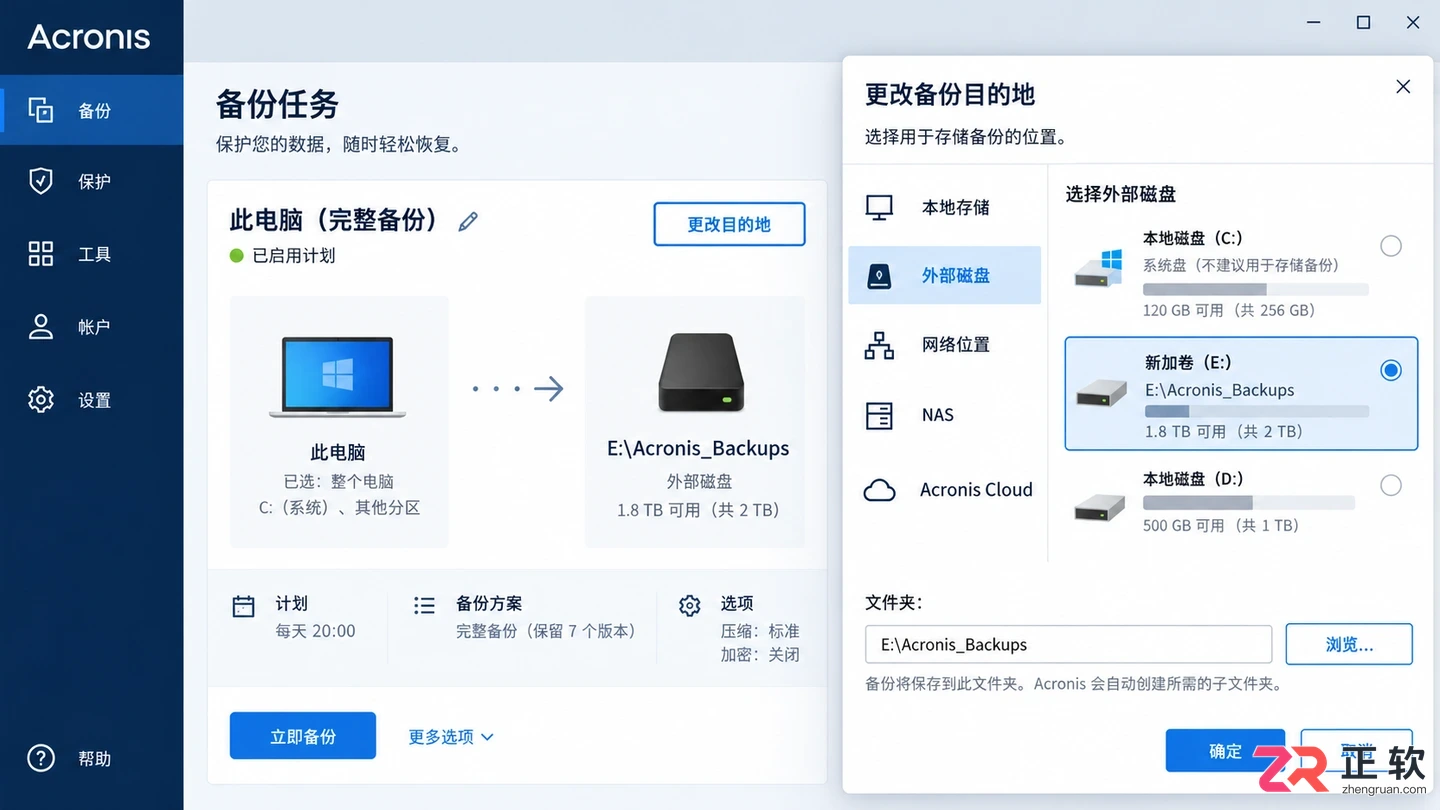Image resolution: width=1440 pixels, height=810 pixels.
Task: Switch to the 外部磁盘 tab
Action: [x=944, y=275]
